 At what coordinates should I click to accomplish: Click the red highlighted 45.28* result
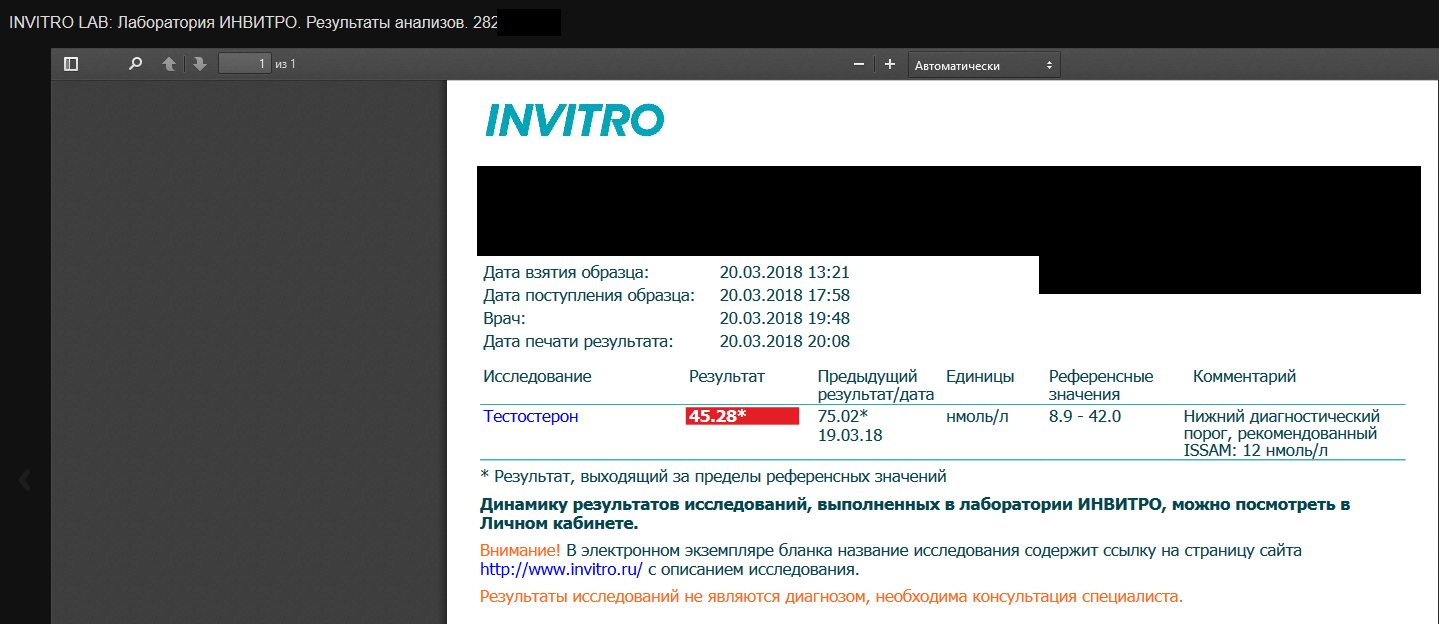[742, 416]
